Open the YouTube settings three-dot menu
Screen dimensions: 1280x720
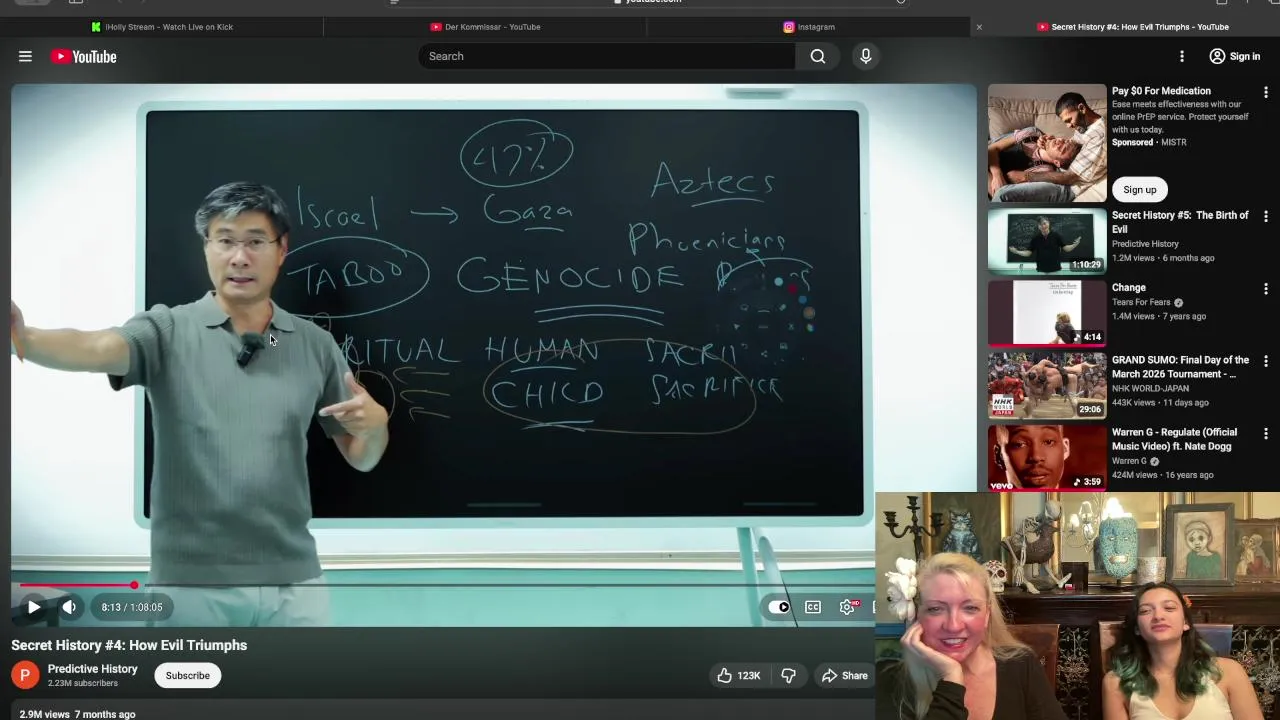(x=1182, y=56)
